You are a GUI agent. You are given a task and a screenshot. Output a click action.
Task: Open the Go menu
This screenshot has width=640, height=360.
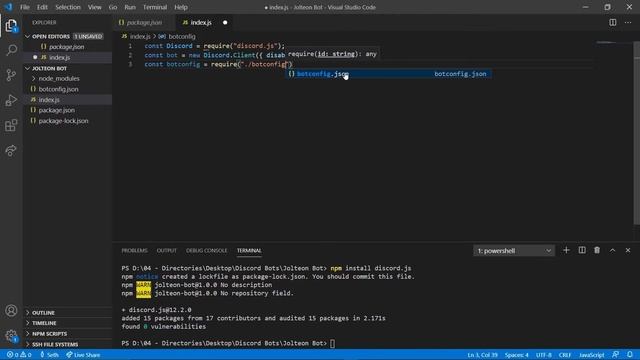tap(113, 7)
